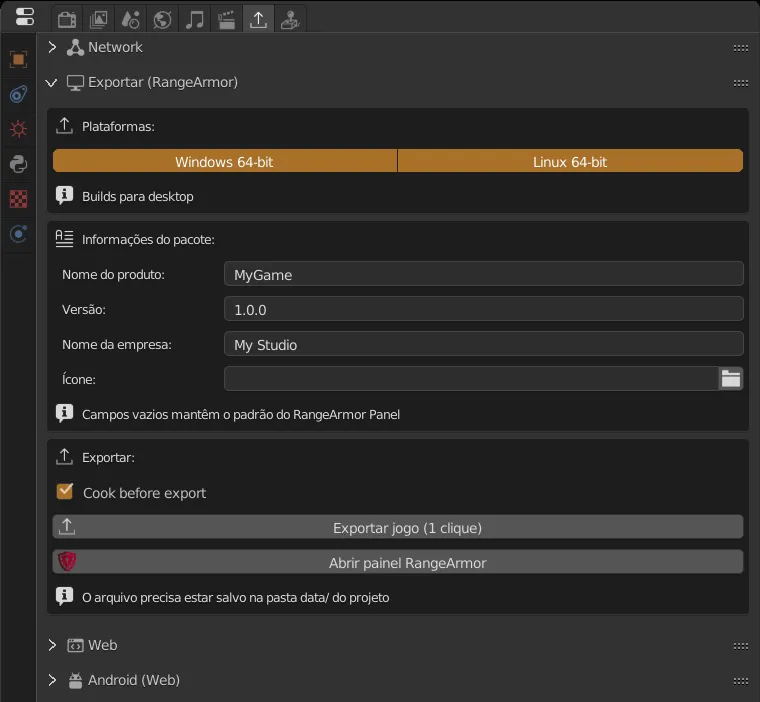760x702 pixels.
Task: Collapse the Exportar (RangeArmor) panel
Action: coord(51,83)
